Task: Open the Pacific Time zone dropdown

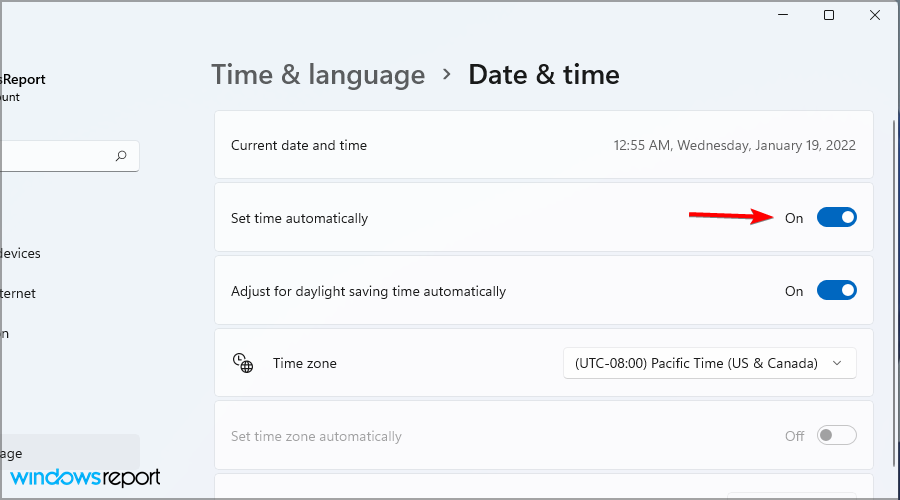Action: 710,363
